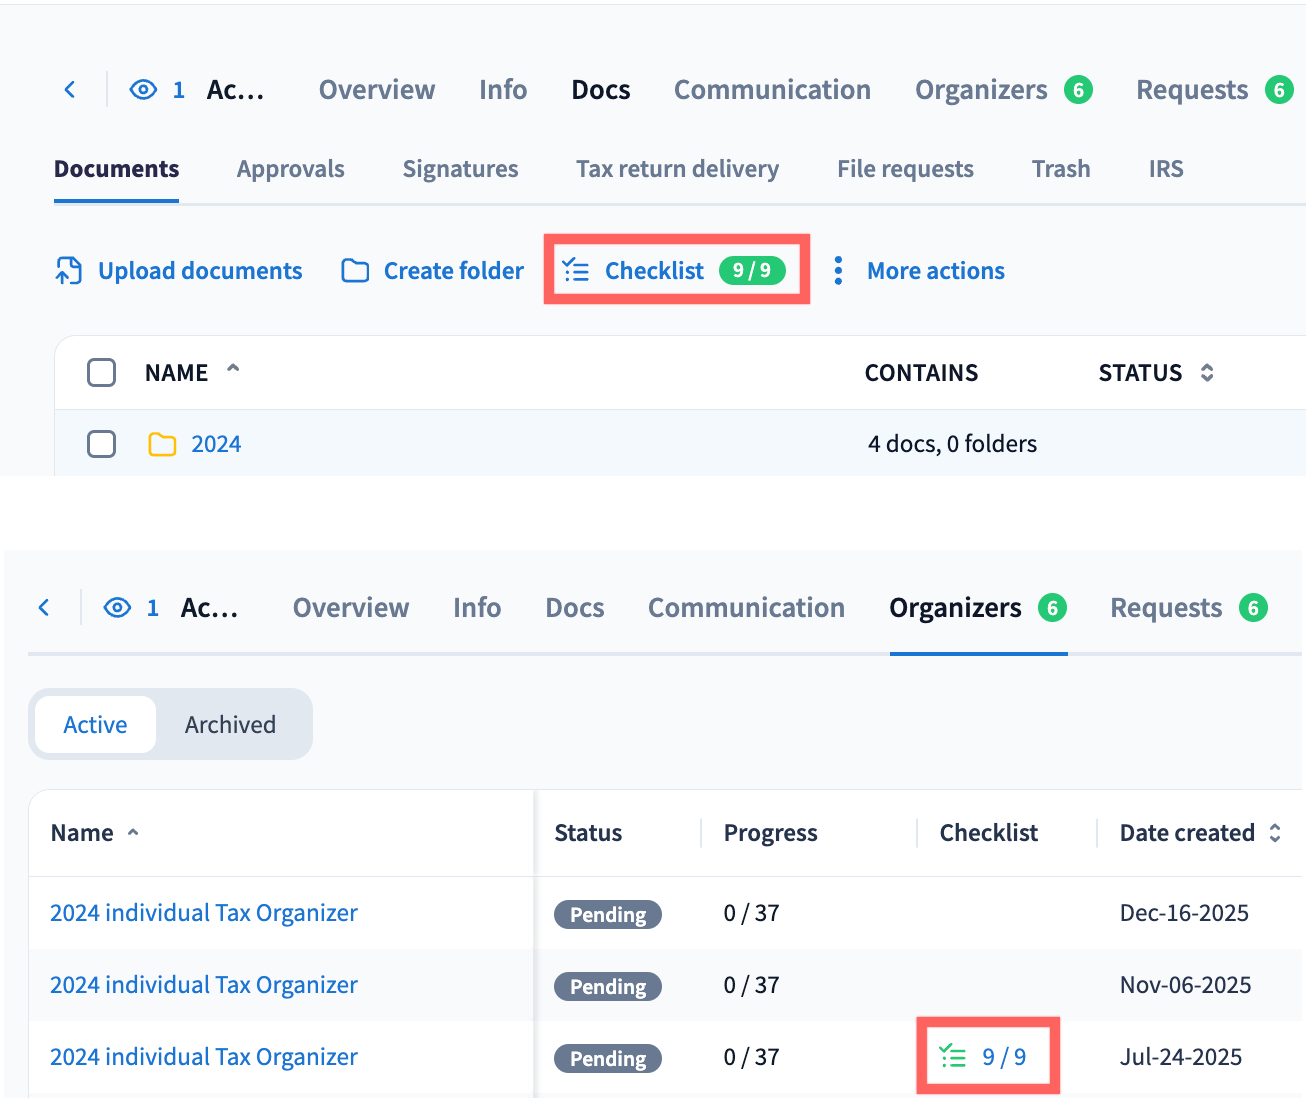Switch to the Archived organizers toggle

[230, 725]
